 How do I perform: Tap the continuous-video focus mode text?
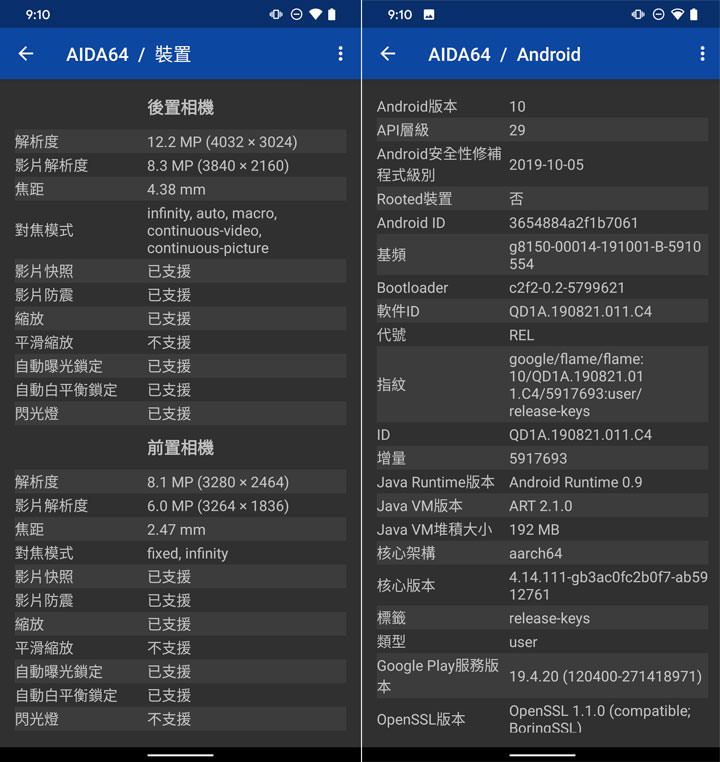click(205, 230)
